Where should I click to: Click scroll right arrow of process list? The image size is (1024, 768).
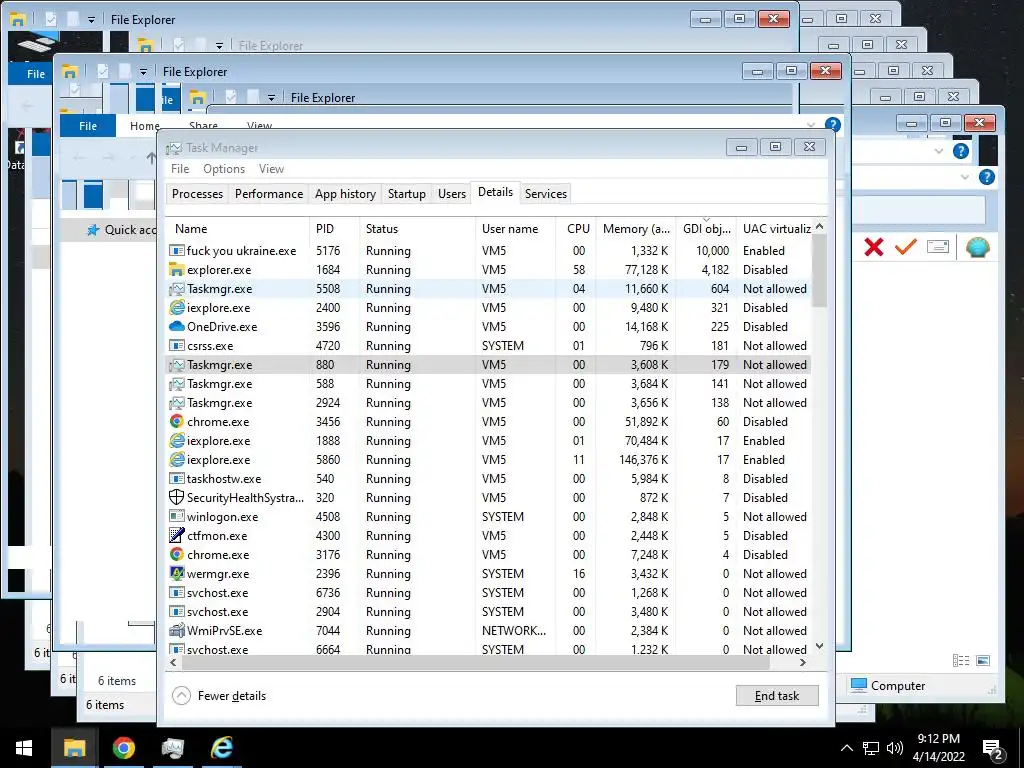(x=803, y=662)
